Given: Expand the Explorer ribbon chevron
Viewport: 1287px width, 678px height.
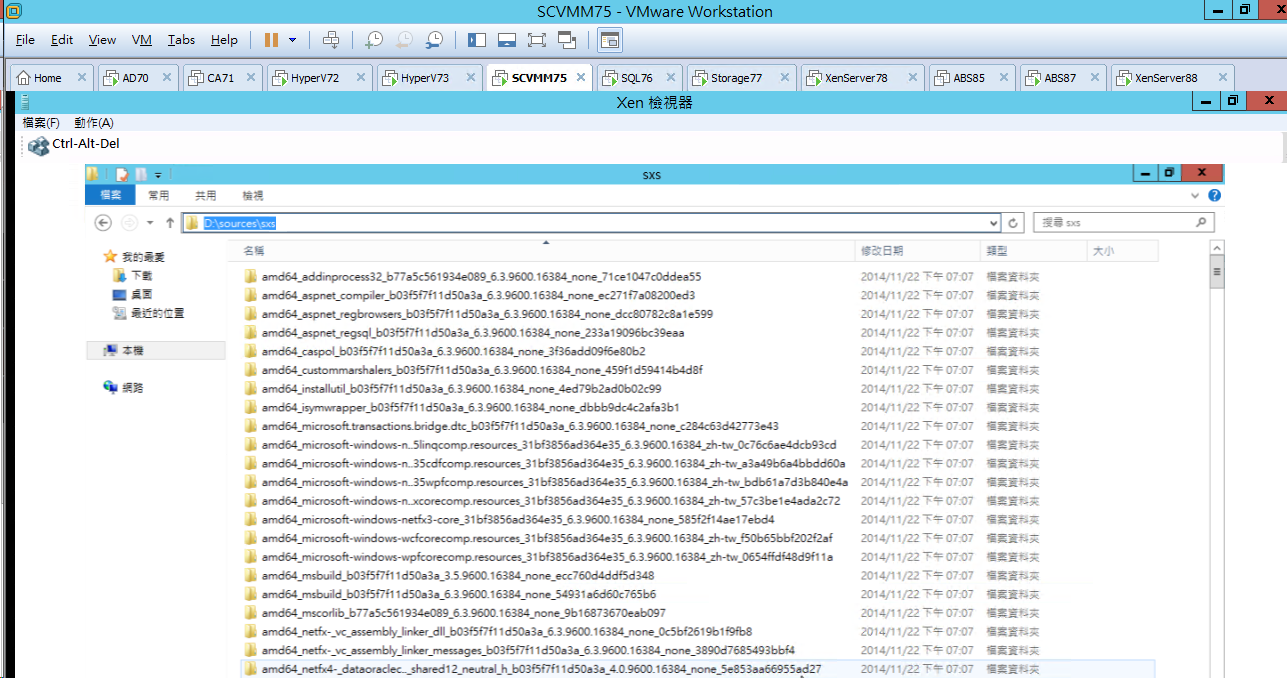Looking at the screenshot, I should pyautogui.click(x=1196, y=196).
